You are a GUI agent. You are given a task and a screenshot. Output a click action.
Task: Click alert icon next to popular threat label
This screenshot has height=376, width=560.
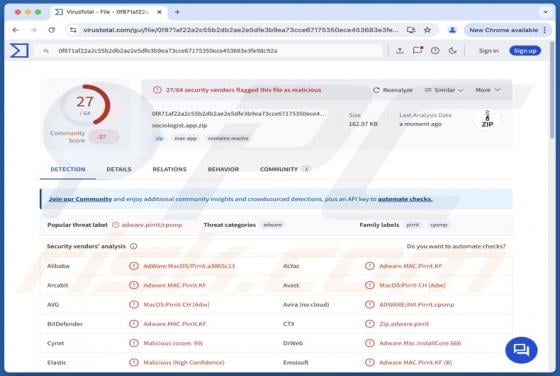[x=115, y=225]
